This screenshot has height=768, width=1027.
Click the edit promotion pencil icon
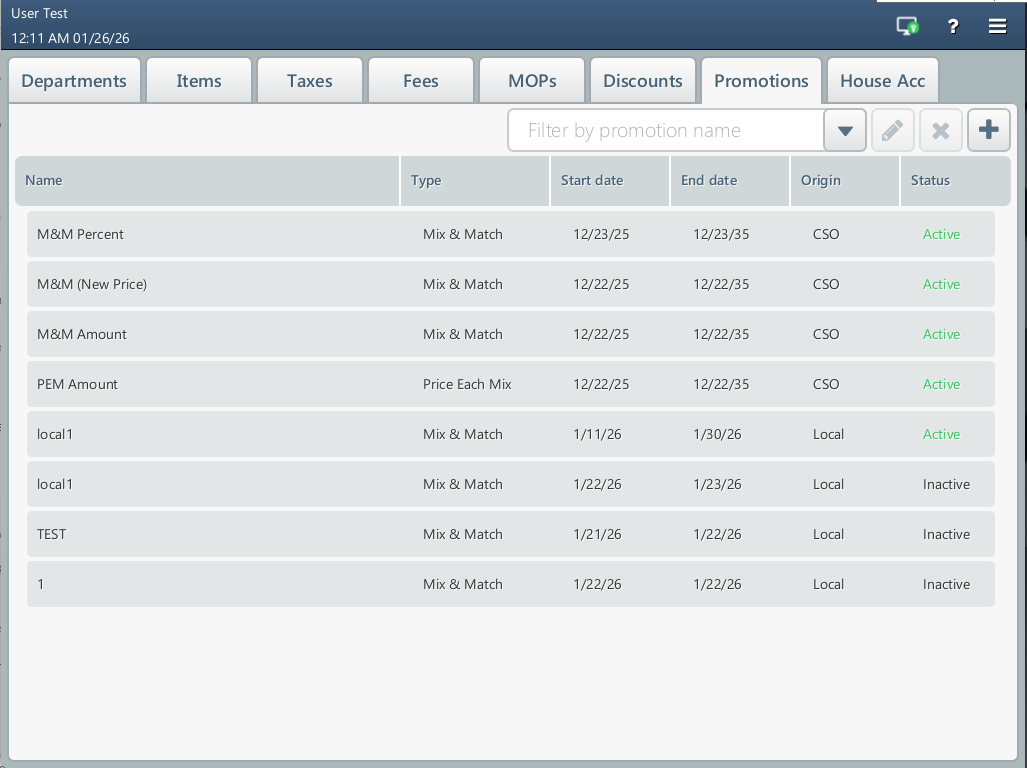point(892,131)
